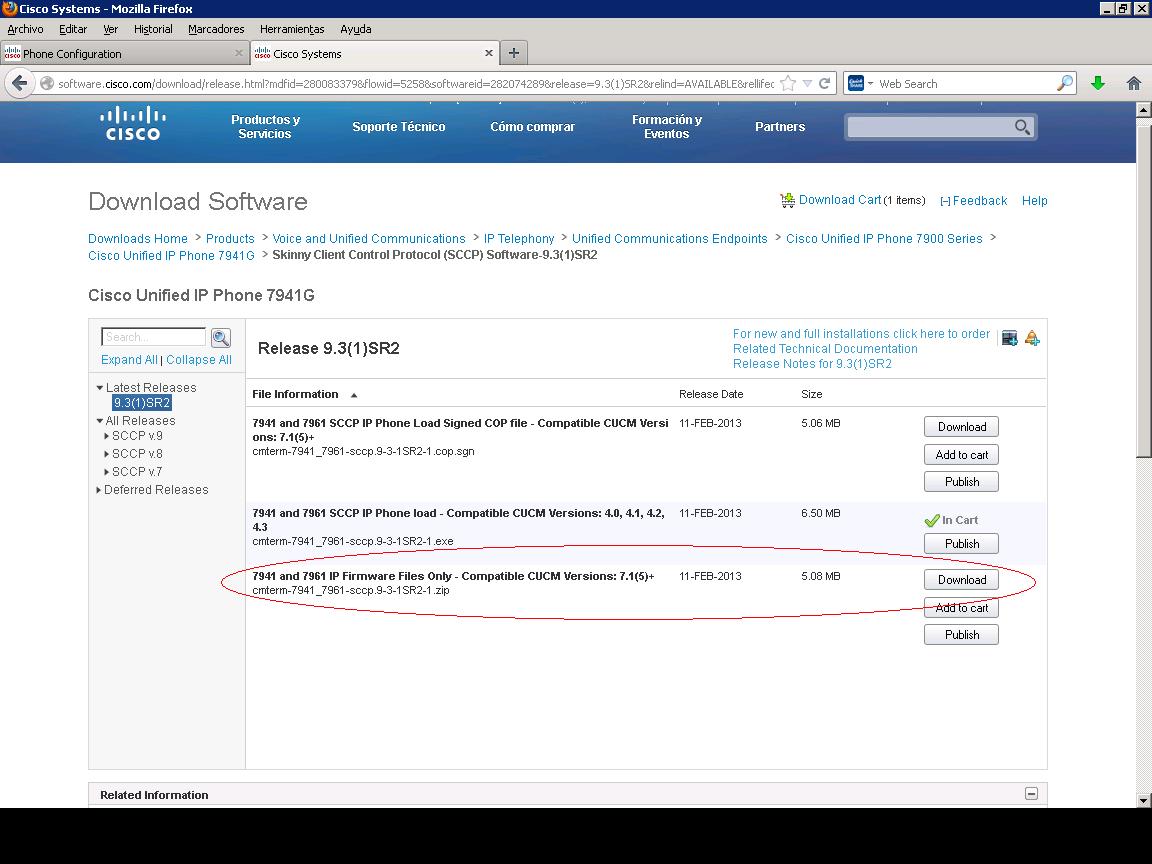
Task: Open the Partners navigation item
Action: point(780,126)
